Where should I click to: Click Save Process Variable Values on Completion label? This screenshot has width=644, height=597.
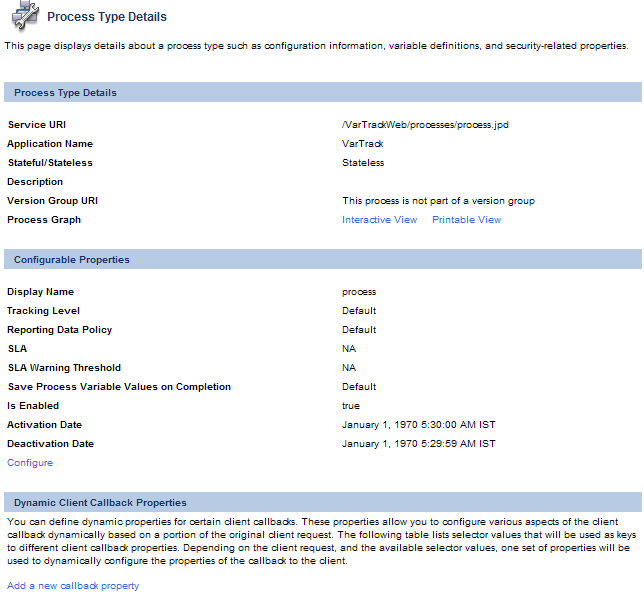(119, 387)
